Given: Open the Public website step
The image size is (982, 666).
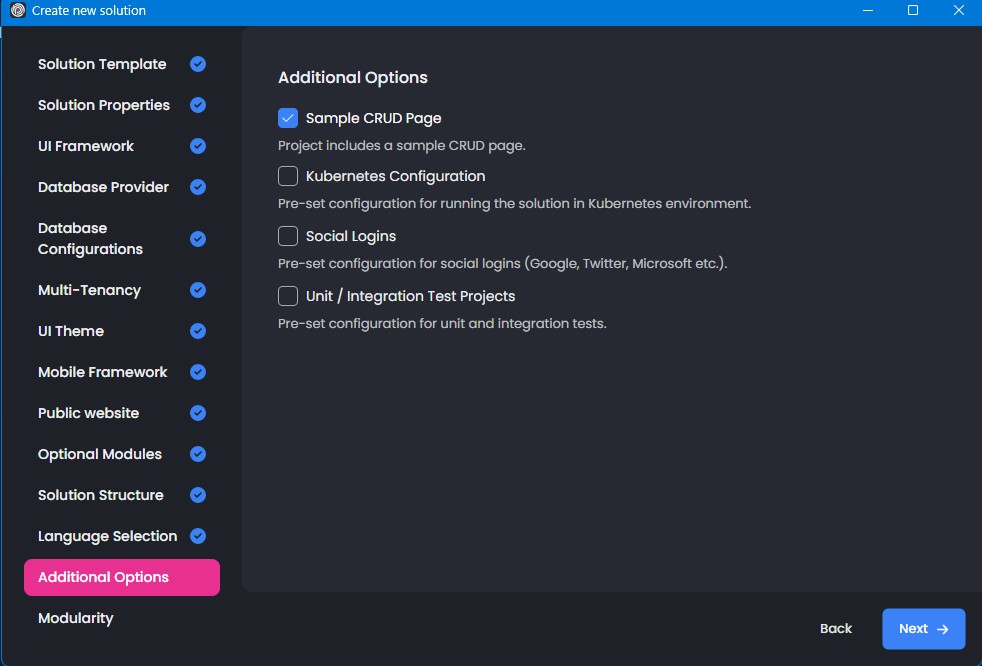Looking at the screenshot, I should click(88, 413).
